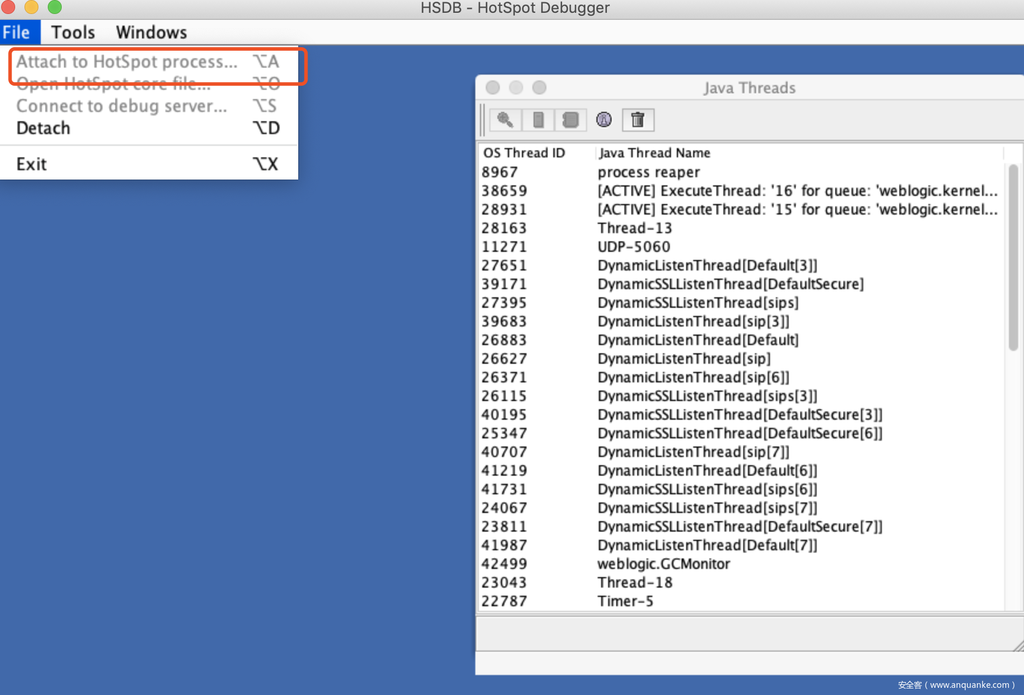Click the Find Crashes trash can icon
This screenshot has height=695, width=1024.
coord(638,120)
